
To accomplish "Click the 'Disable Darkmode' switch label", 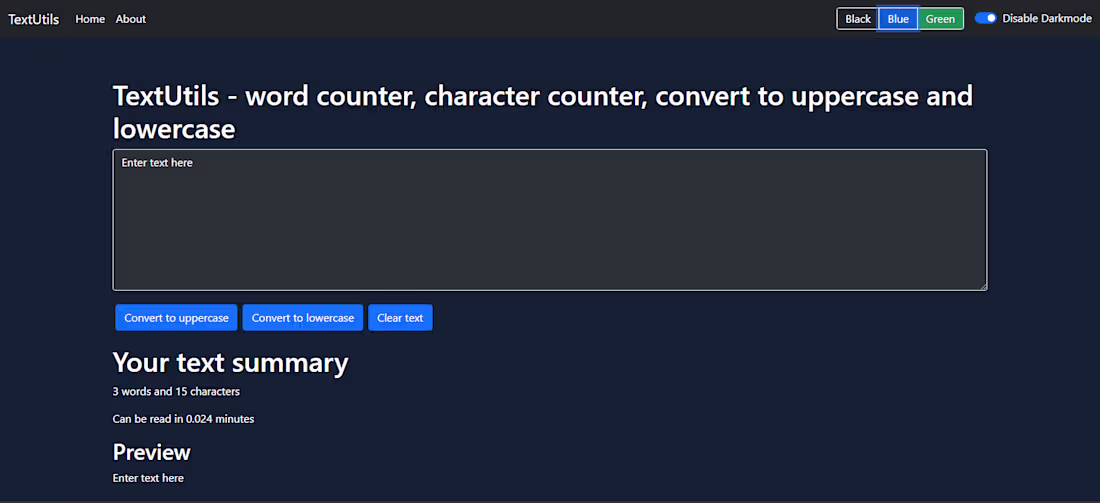I will (x=1047, y=19).
